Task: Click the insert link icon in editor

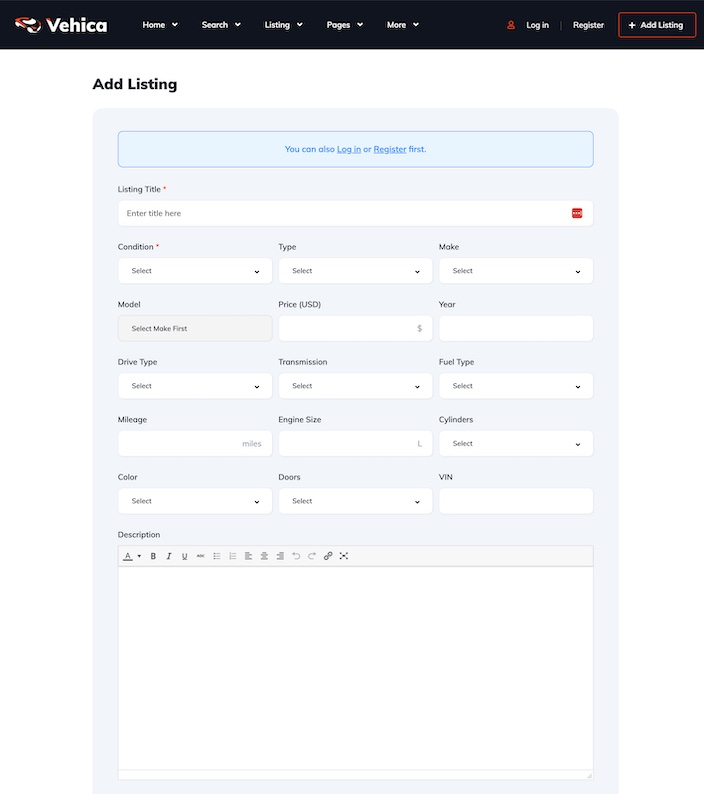Action: pos(328,556)
